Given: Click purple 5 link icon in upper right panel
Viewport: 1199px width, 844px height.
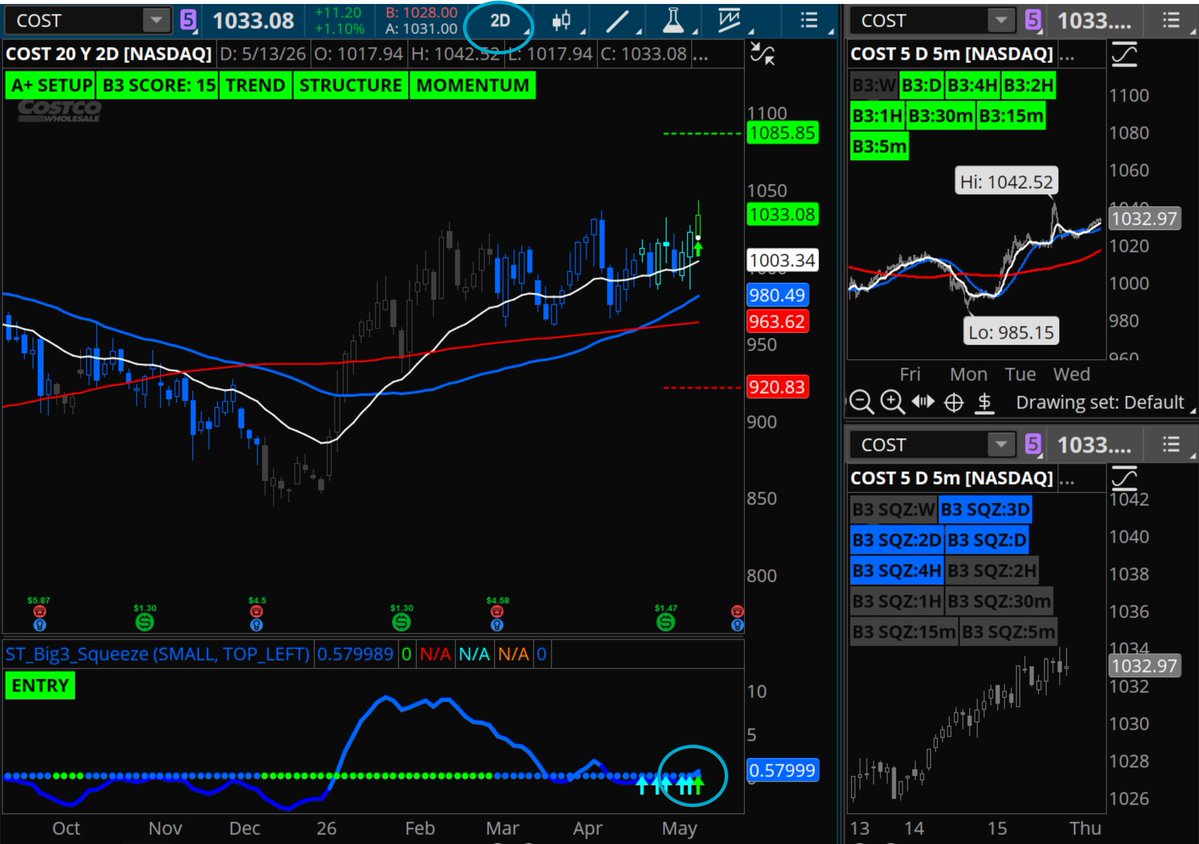Looking at the screenshot, I should [x=1033, y=21].
